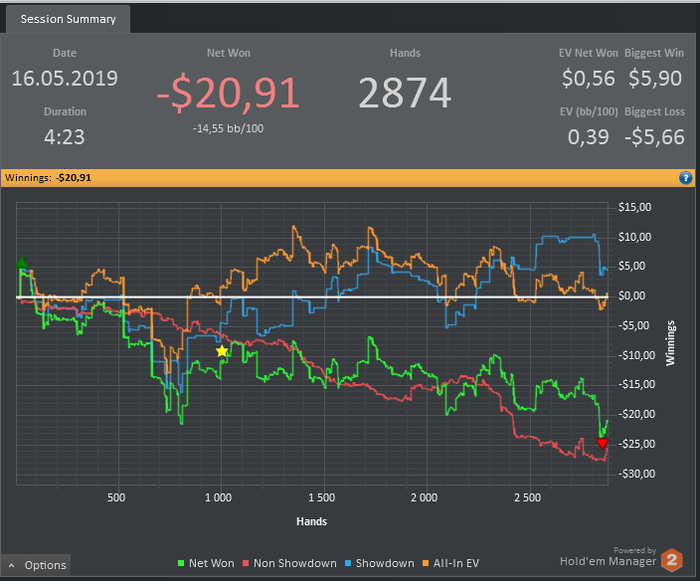This screenshot has width=700, height=581.
Task: Toggle the Showdown legend series
Action: (x=379, y=563)
